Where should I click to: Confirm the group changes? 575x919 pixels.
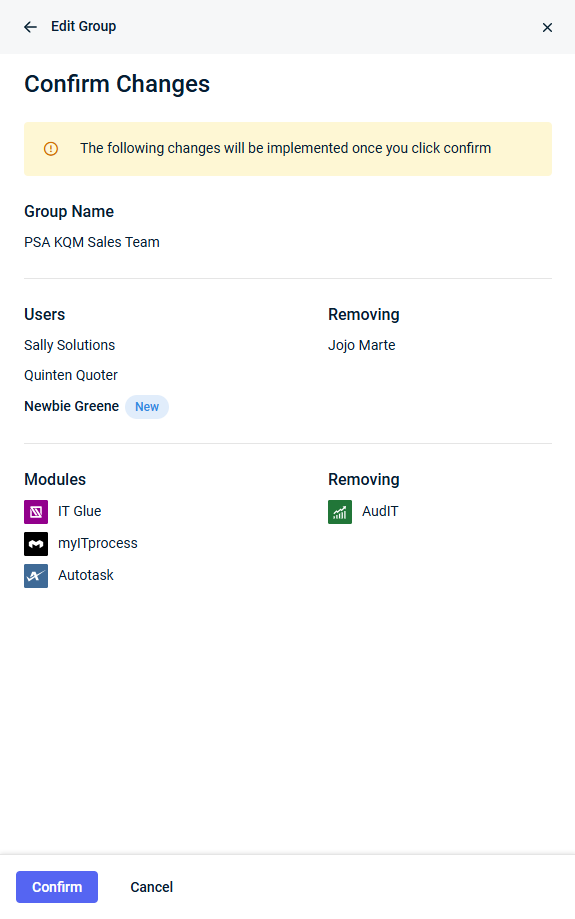click(x=57, y=887)
